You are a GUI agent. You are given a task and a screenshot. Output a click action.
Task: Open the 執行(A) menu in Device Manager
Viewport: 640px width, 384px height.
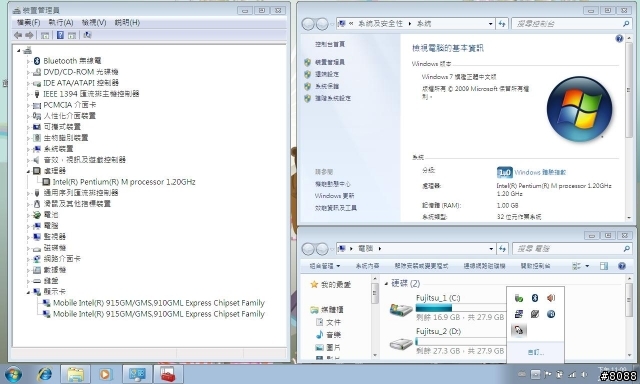tap(61, 22)
